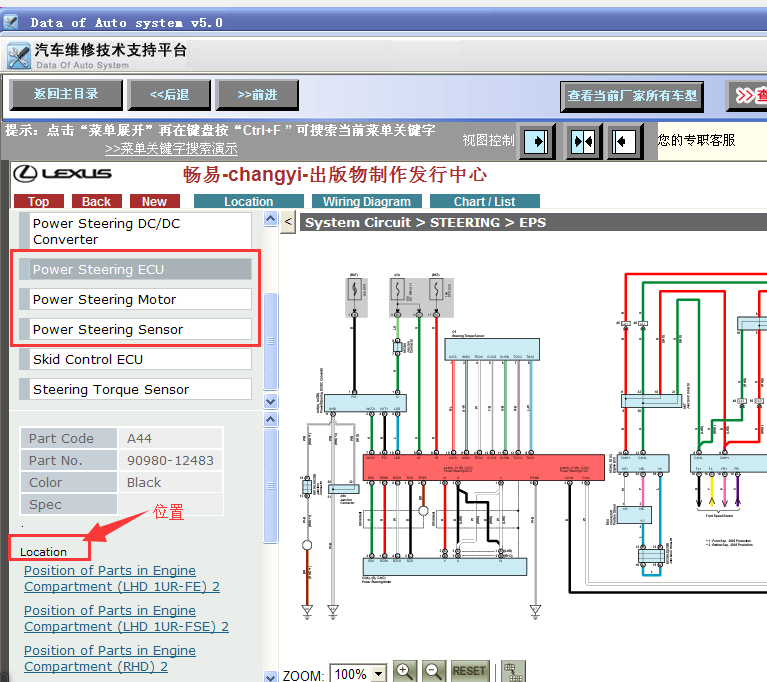Click the zoom in magnifier icon
767x682 pixels.
click(x=404, y=671)
